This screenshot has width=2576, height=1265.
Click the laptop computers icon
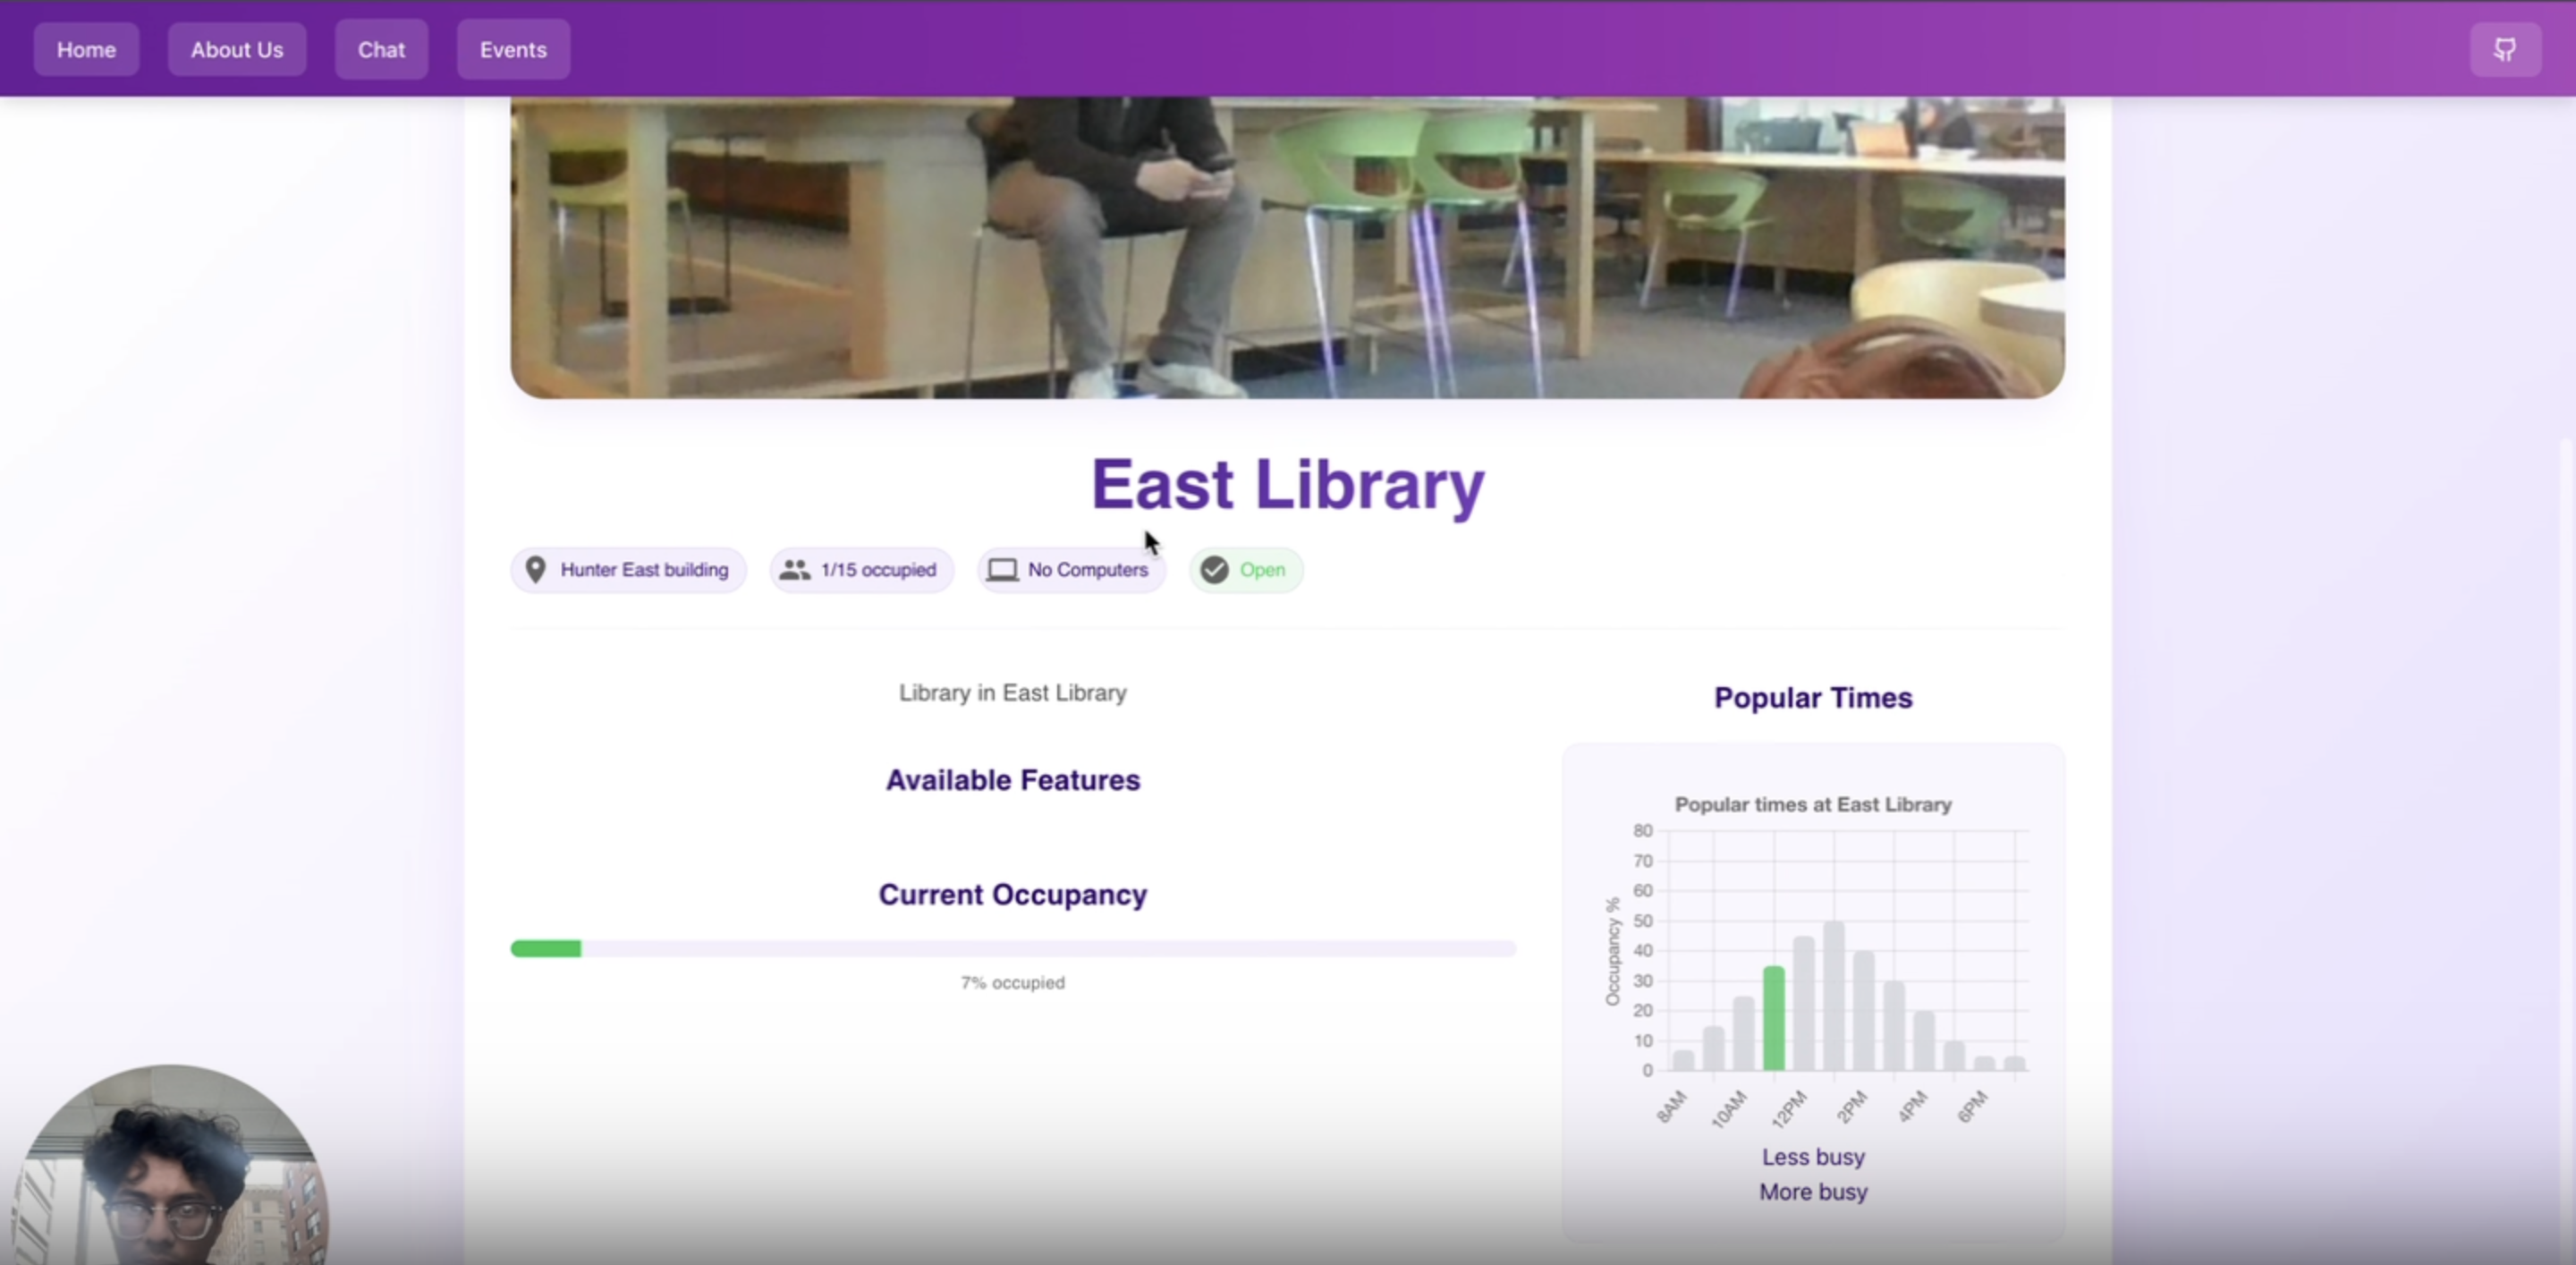point(1002,570)
